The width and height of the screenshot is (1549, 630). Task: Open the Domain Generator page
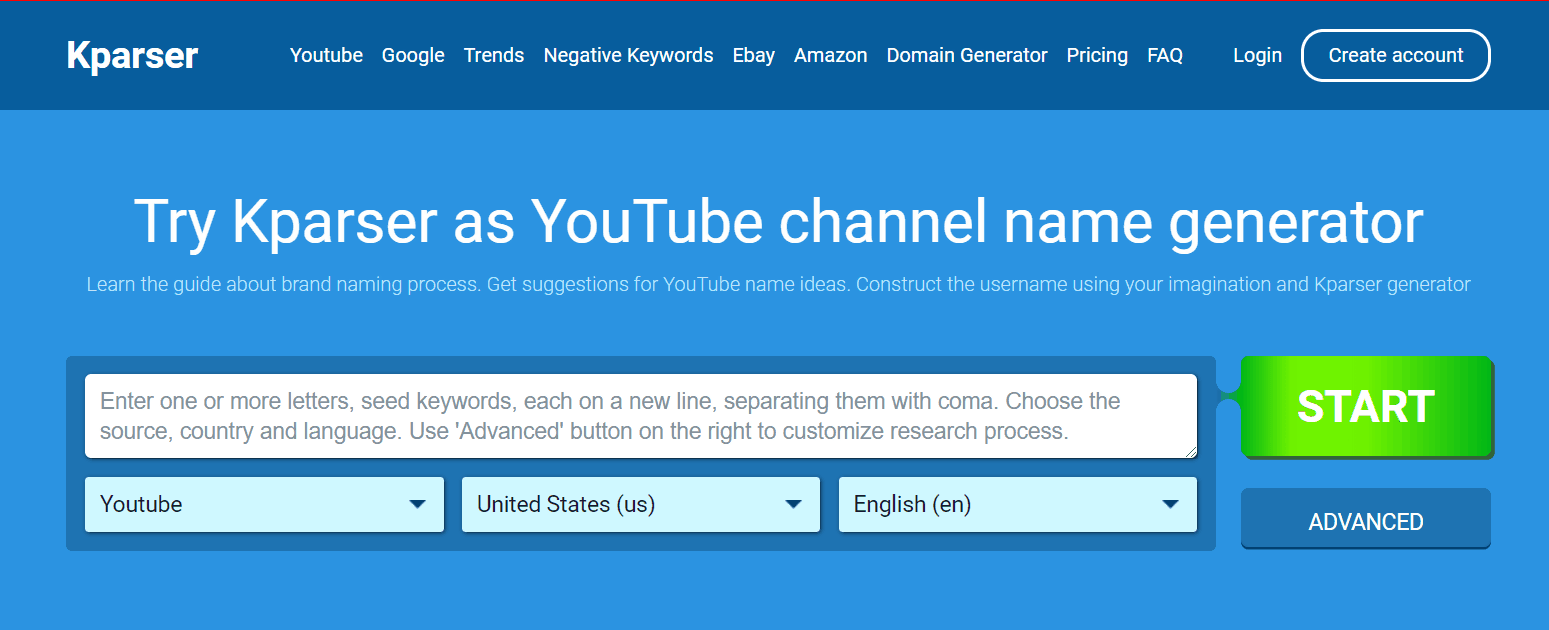[x=967, y=56]
